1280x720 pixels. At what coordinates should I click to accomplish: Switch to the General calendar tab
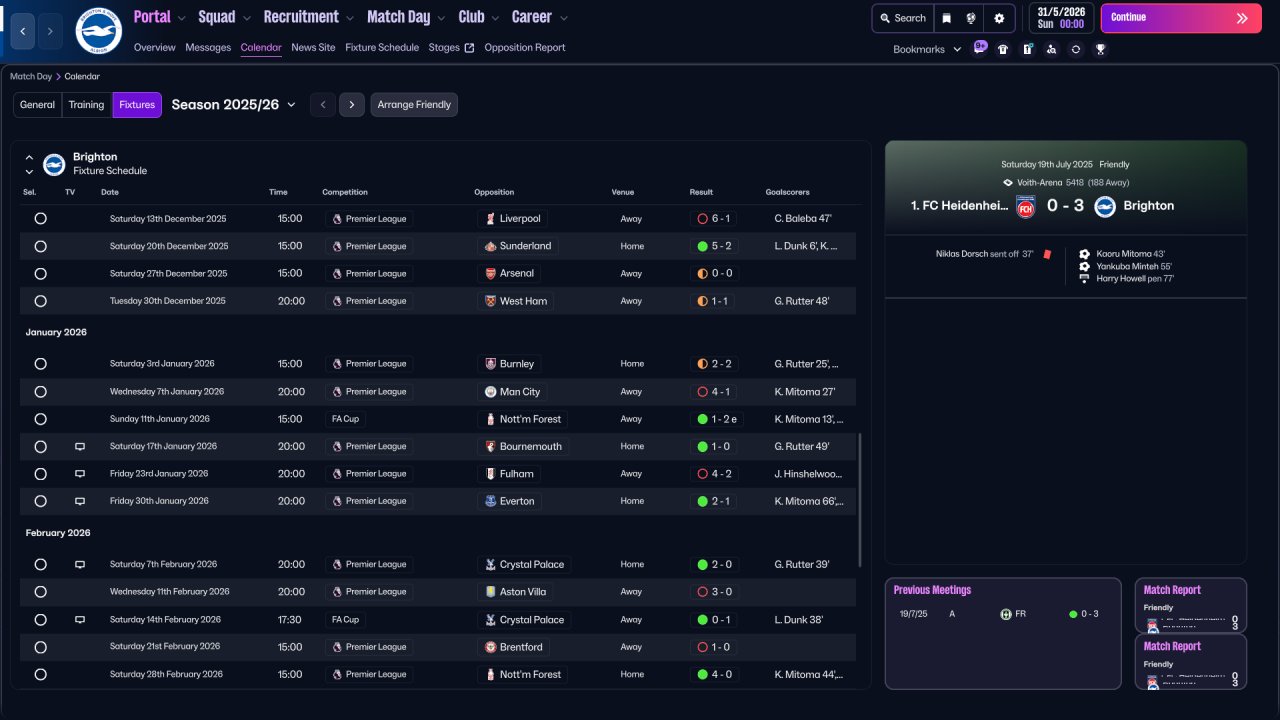(x=37, y=105)
